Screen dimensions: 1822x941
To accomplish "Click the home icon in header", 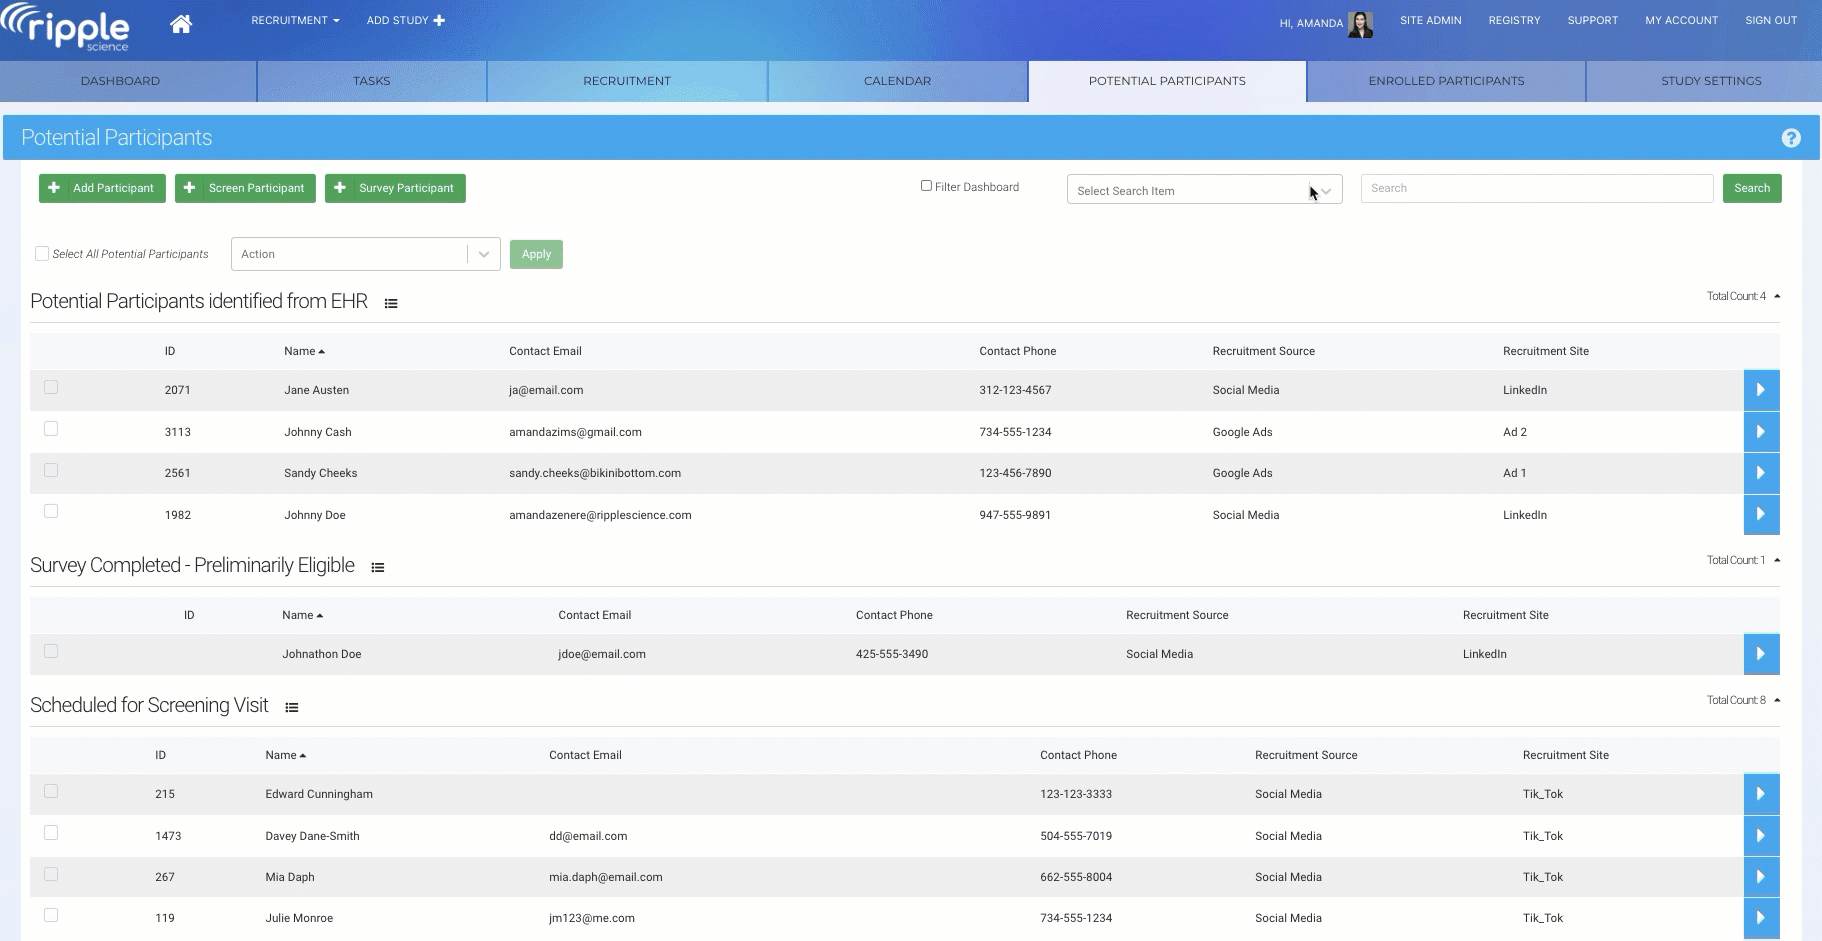I will tap(181, 24).
